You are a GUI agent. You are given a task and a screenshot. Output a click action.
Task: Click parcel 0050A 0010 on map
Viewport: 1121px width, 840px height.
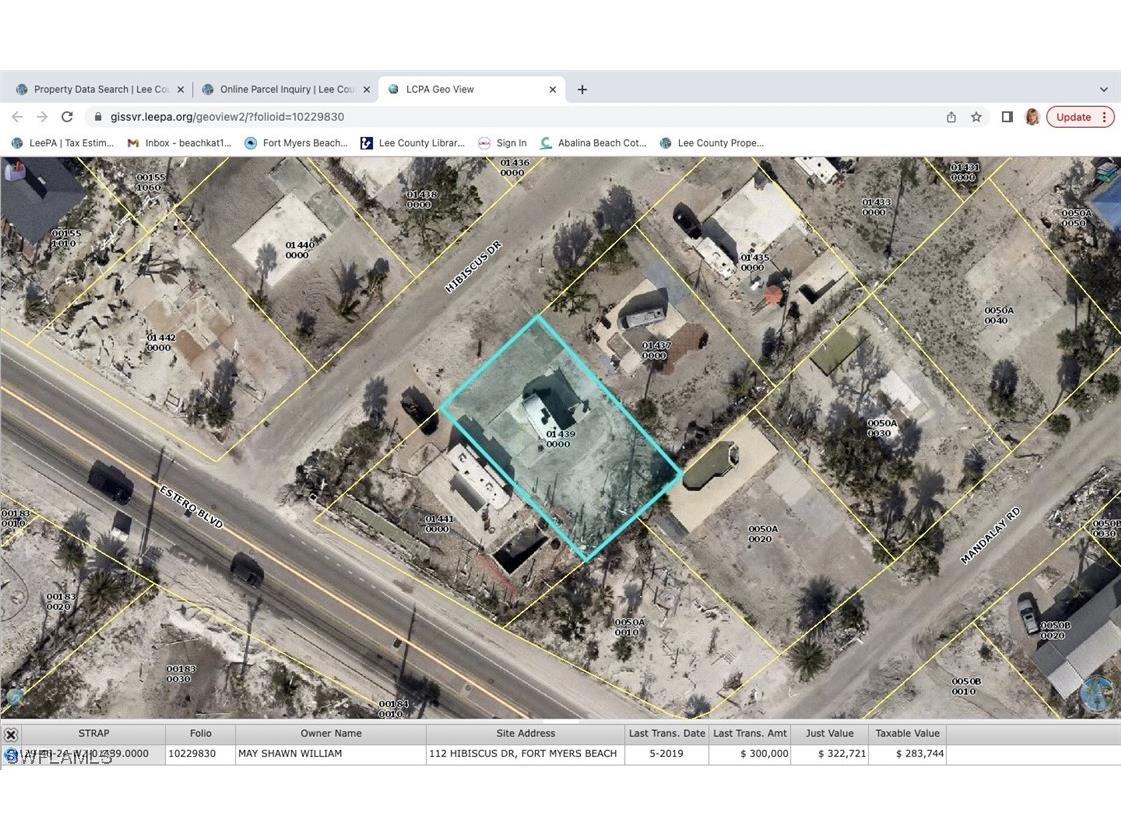[x=628, y=627]
